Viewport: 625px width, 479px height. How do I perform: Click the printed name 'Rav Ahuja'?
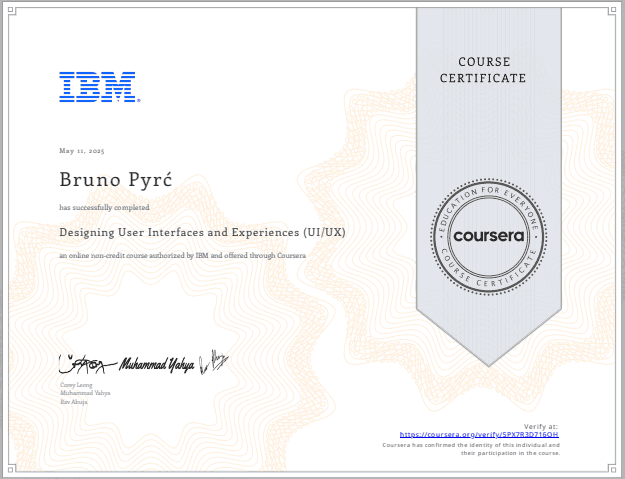click(x=74, y=402)
